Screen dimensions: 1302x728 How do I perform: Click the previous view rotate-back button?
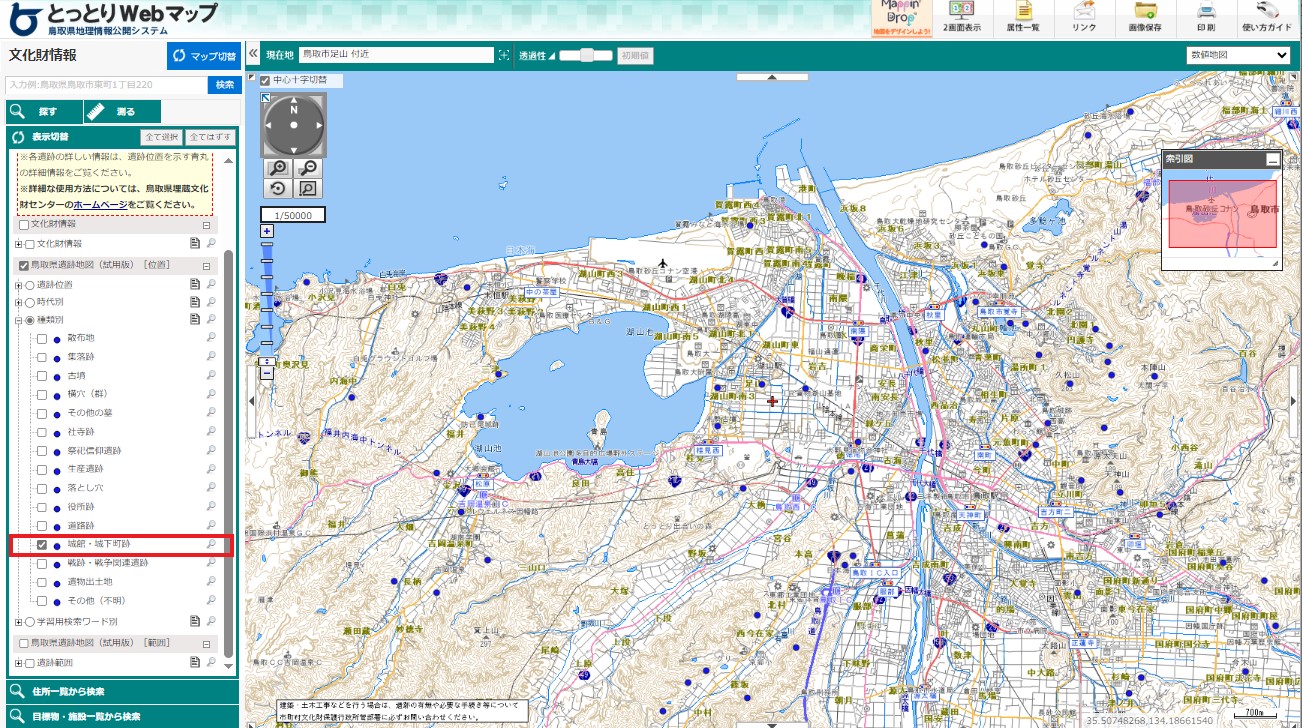click(x=278, y=188)
